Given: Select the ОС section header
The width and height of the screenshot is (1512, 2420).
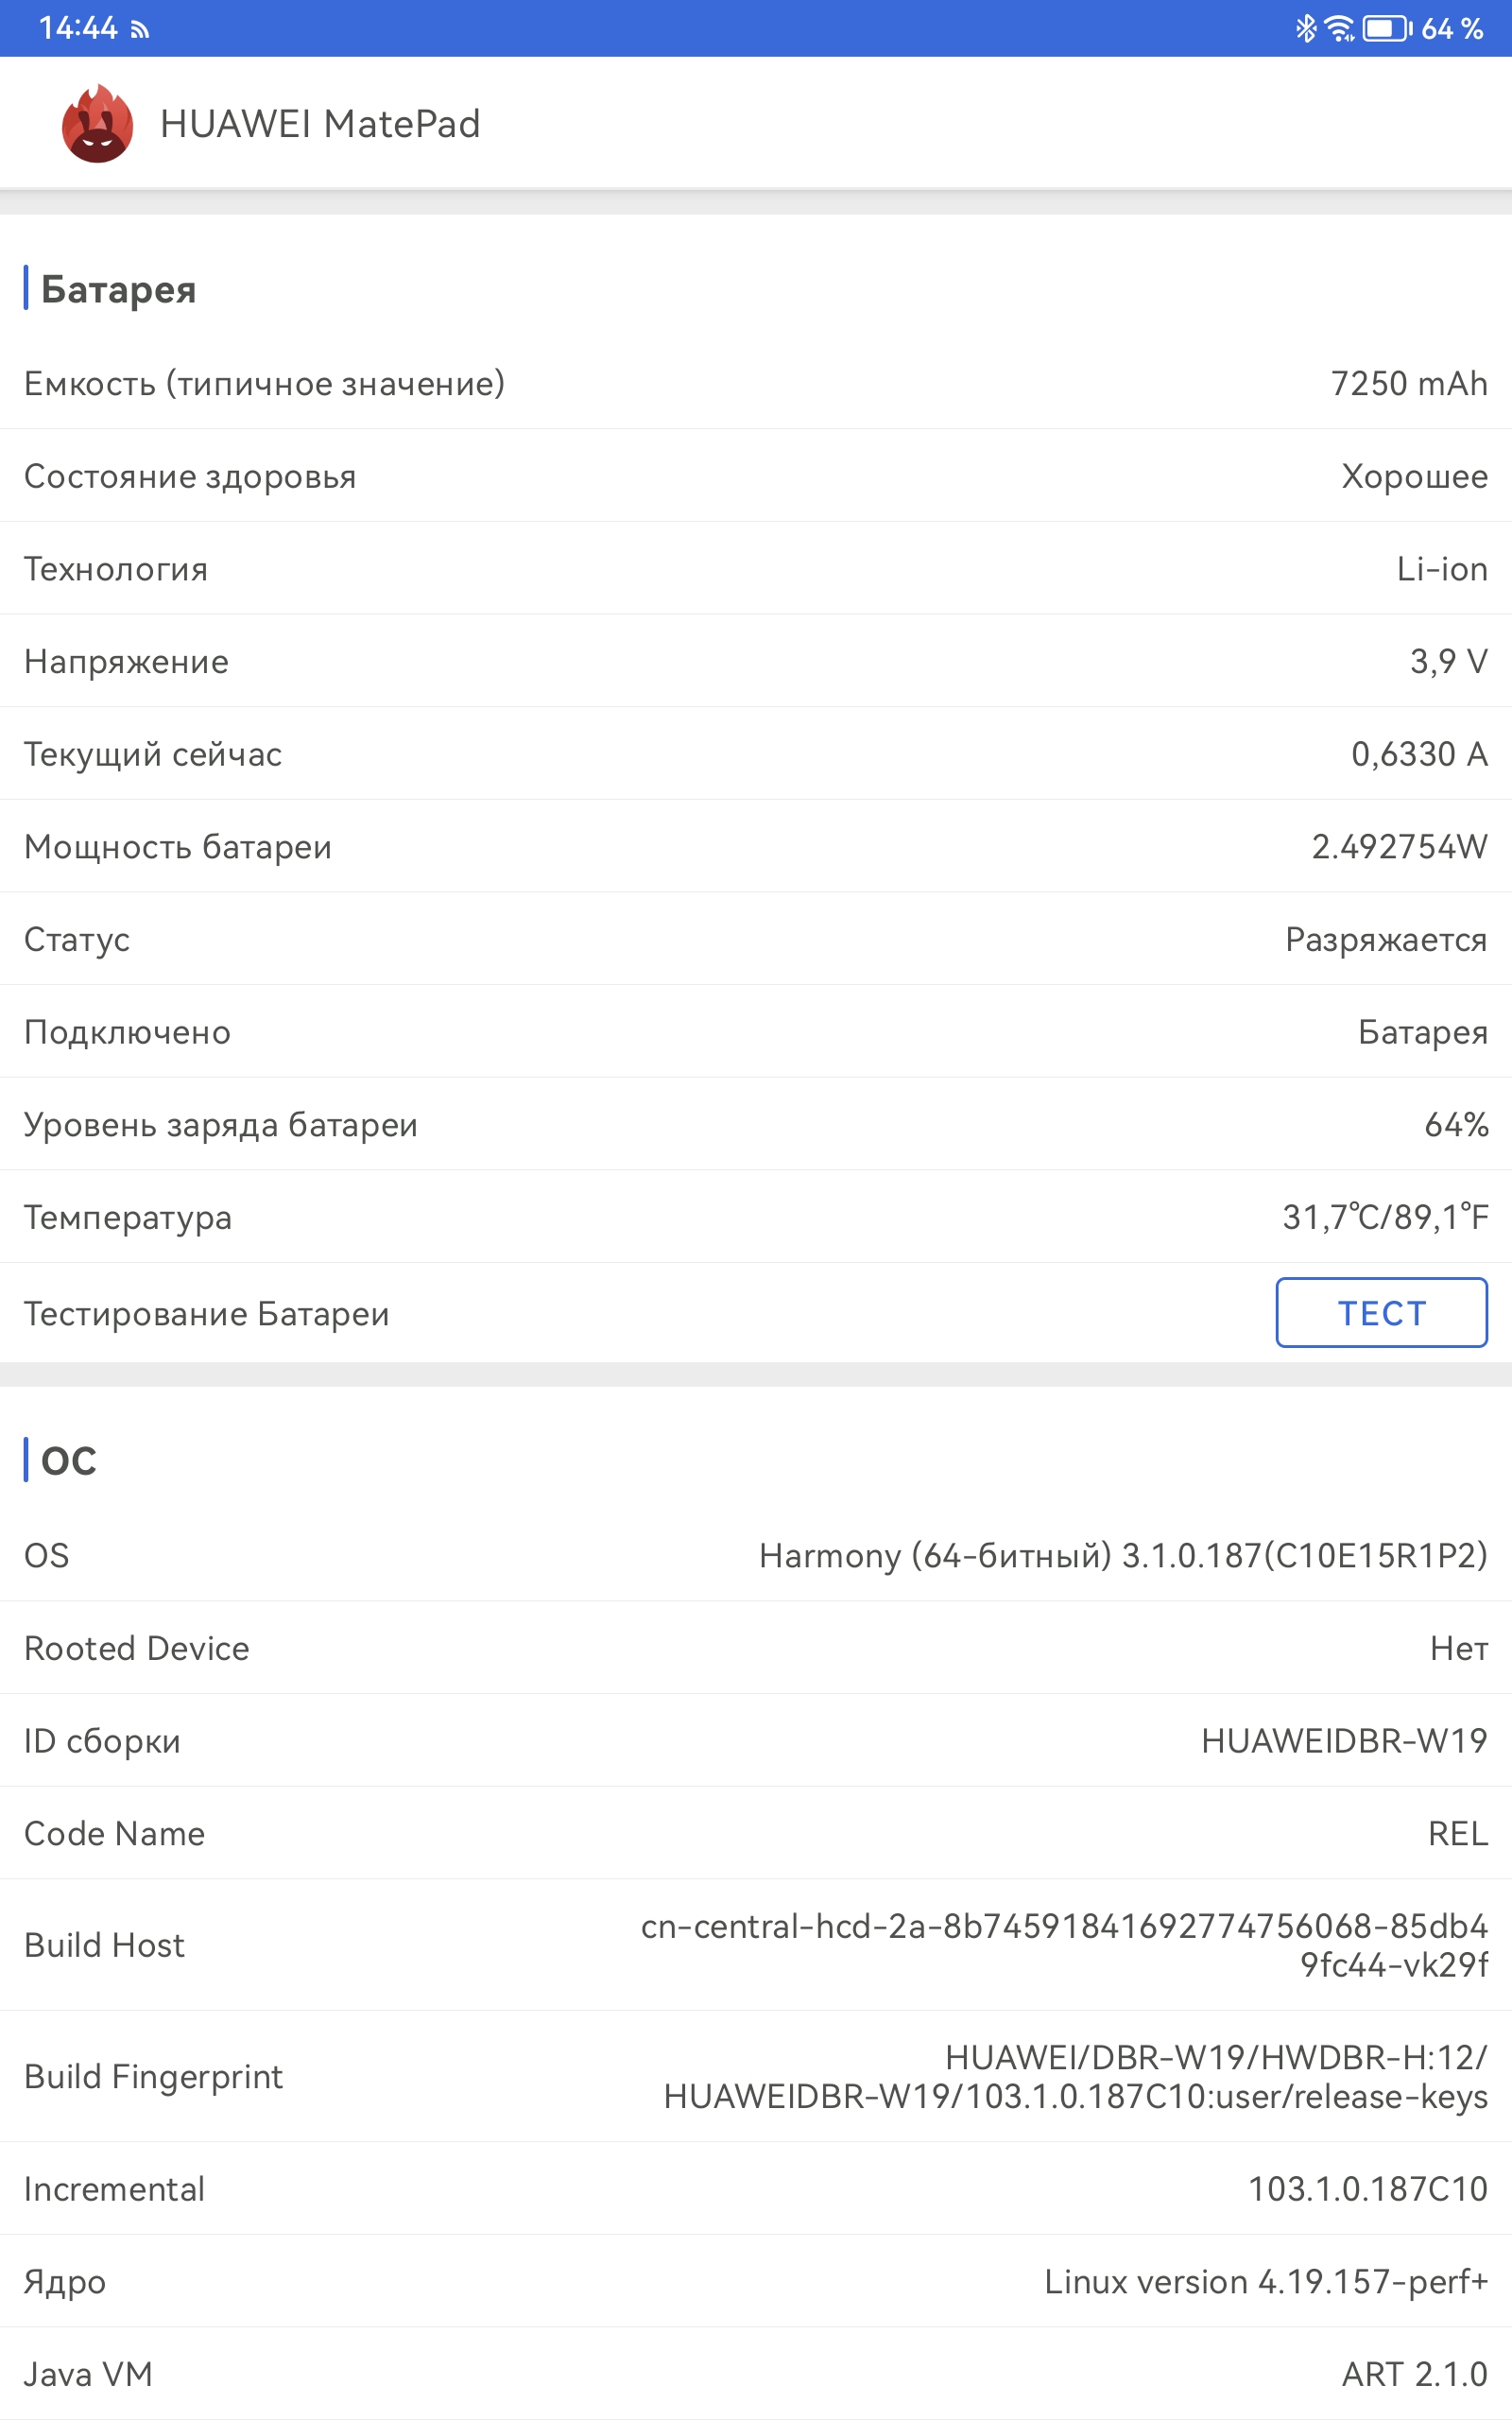Looking at the screenshot, I should pos(69,1460).
